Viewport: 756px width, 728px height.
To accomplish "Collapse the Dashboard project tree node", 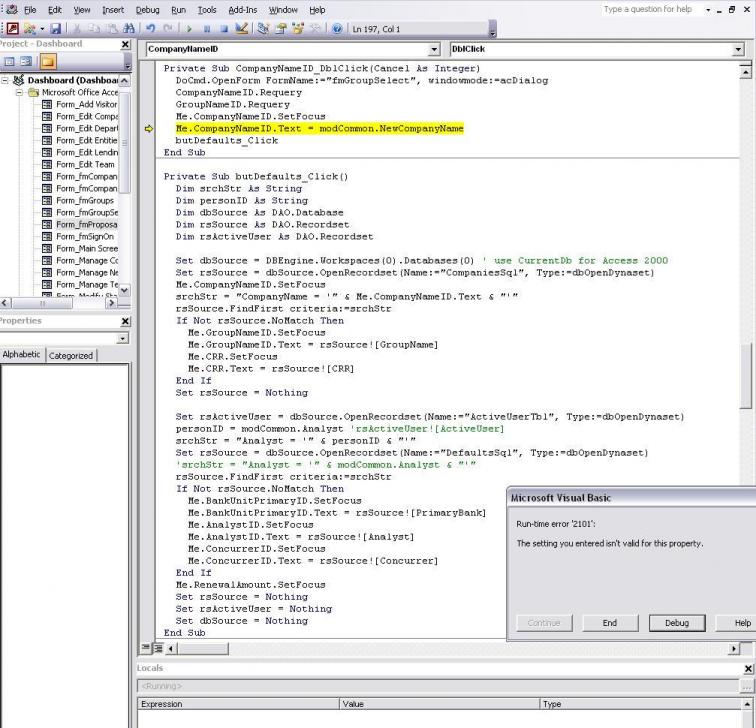I will 7,80.
